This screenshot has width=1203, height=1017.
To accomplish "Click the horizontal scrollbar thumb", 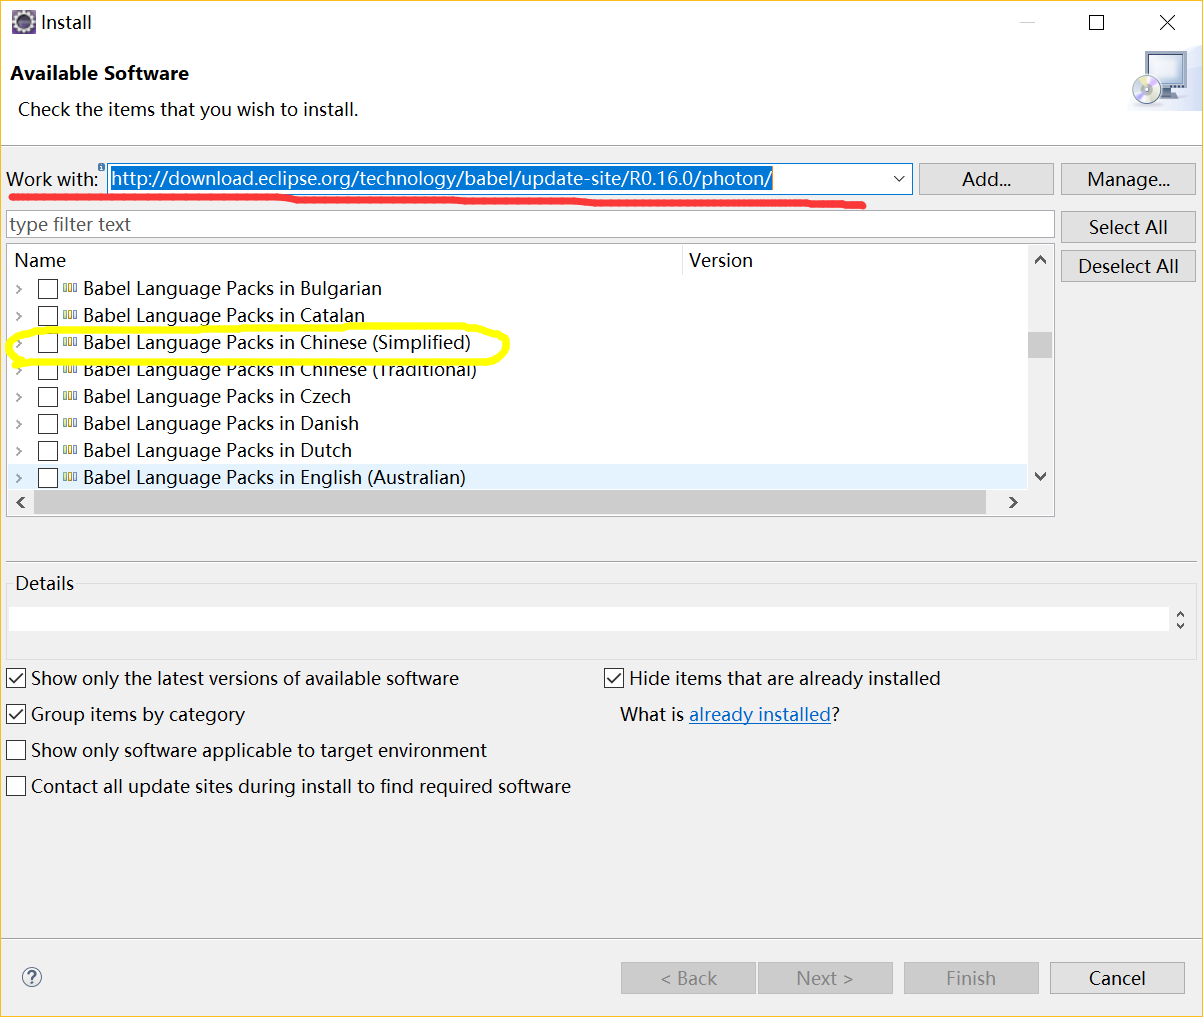I will point(510,502).
